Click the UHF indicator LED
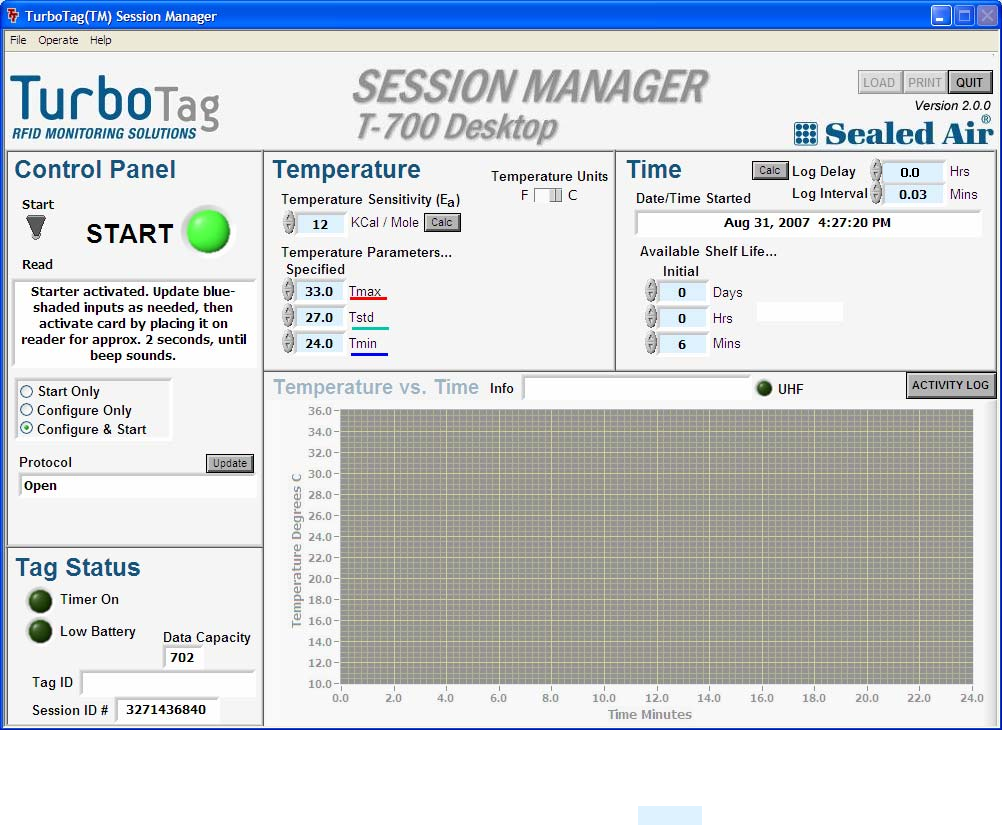Screen dimensions: 1002x825 [764, 388]
